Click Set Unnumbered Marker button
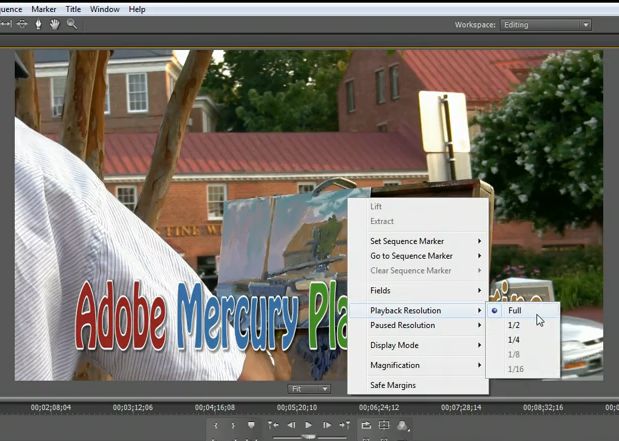 coord(251,425)
